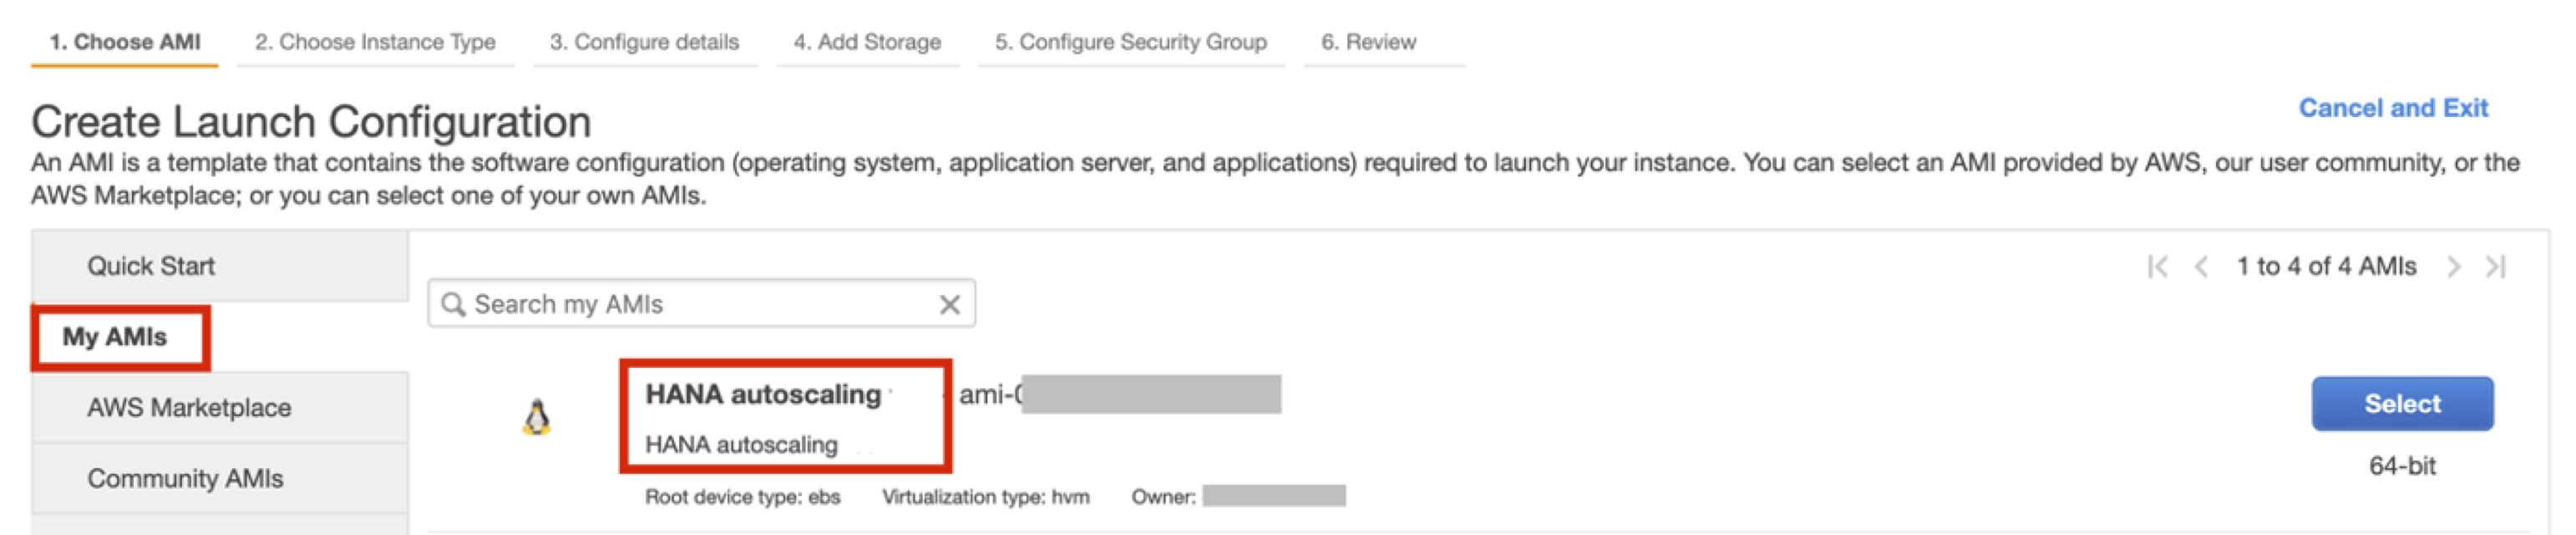Focus the Search my AMIs field
This screenshot has height=535, width=2576.
(x=701, y=304)
